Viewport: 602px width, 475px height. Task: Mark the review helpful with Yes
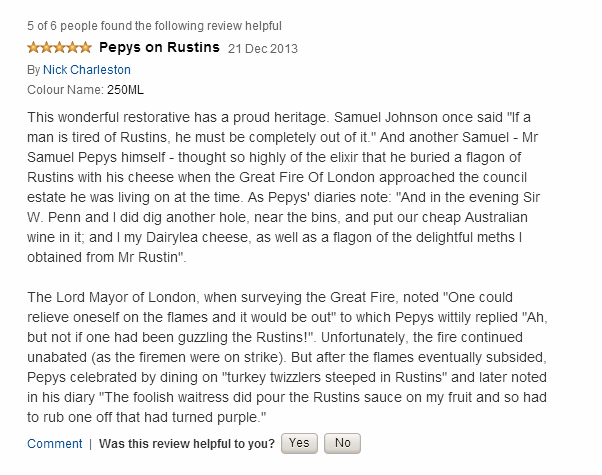pyautogui.click(x=299, y=443)
